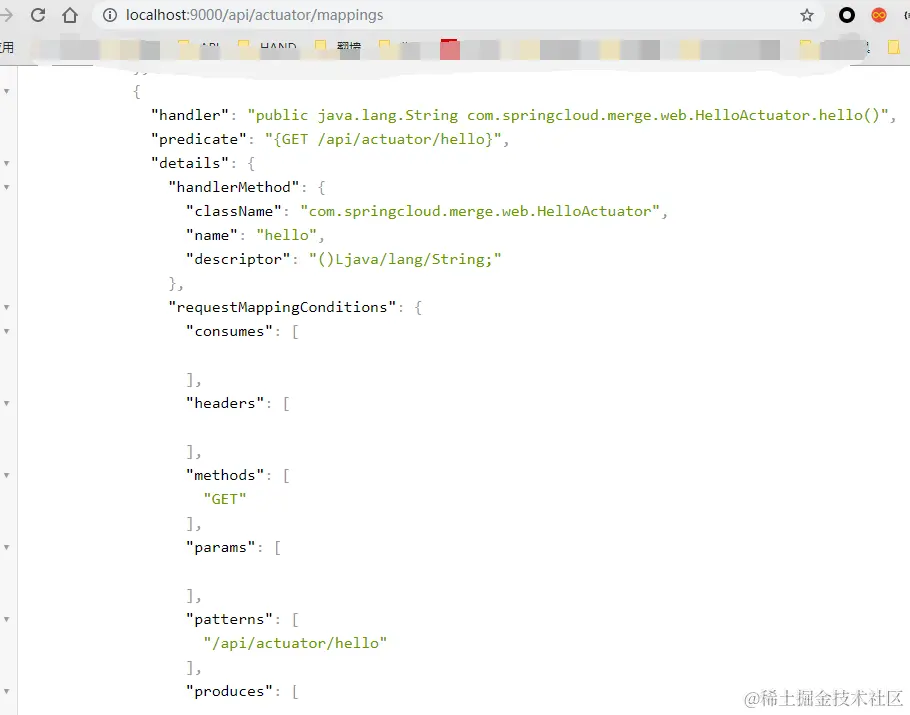Click the "/api/actuator/hello" patterns entry
The width and height of the screenshot is (910, 715).
pos(295,643)
